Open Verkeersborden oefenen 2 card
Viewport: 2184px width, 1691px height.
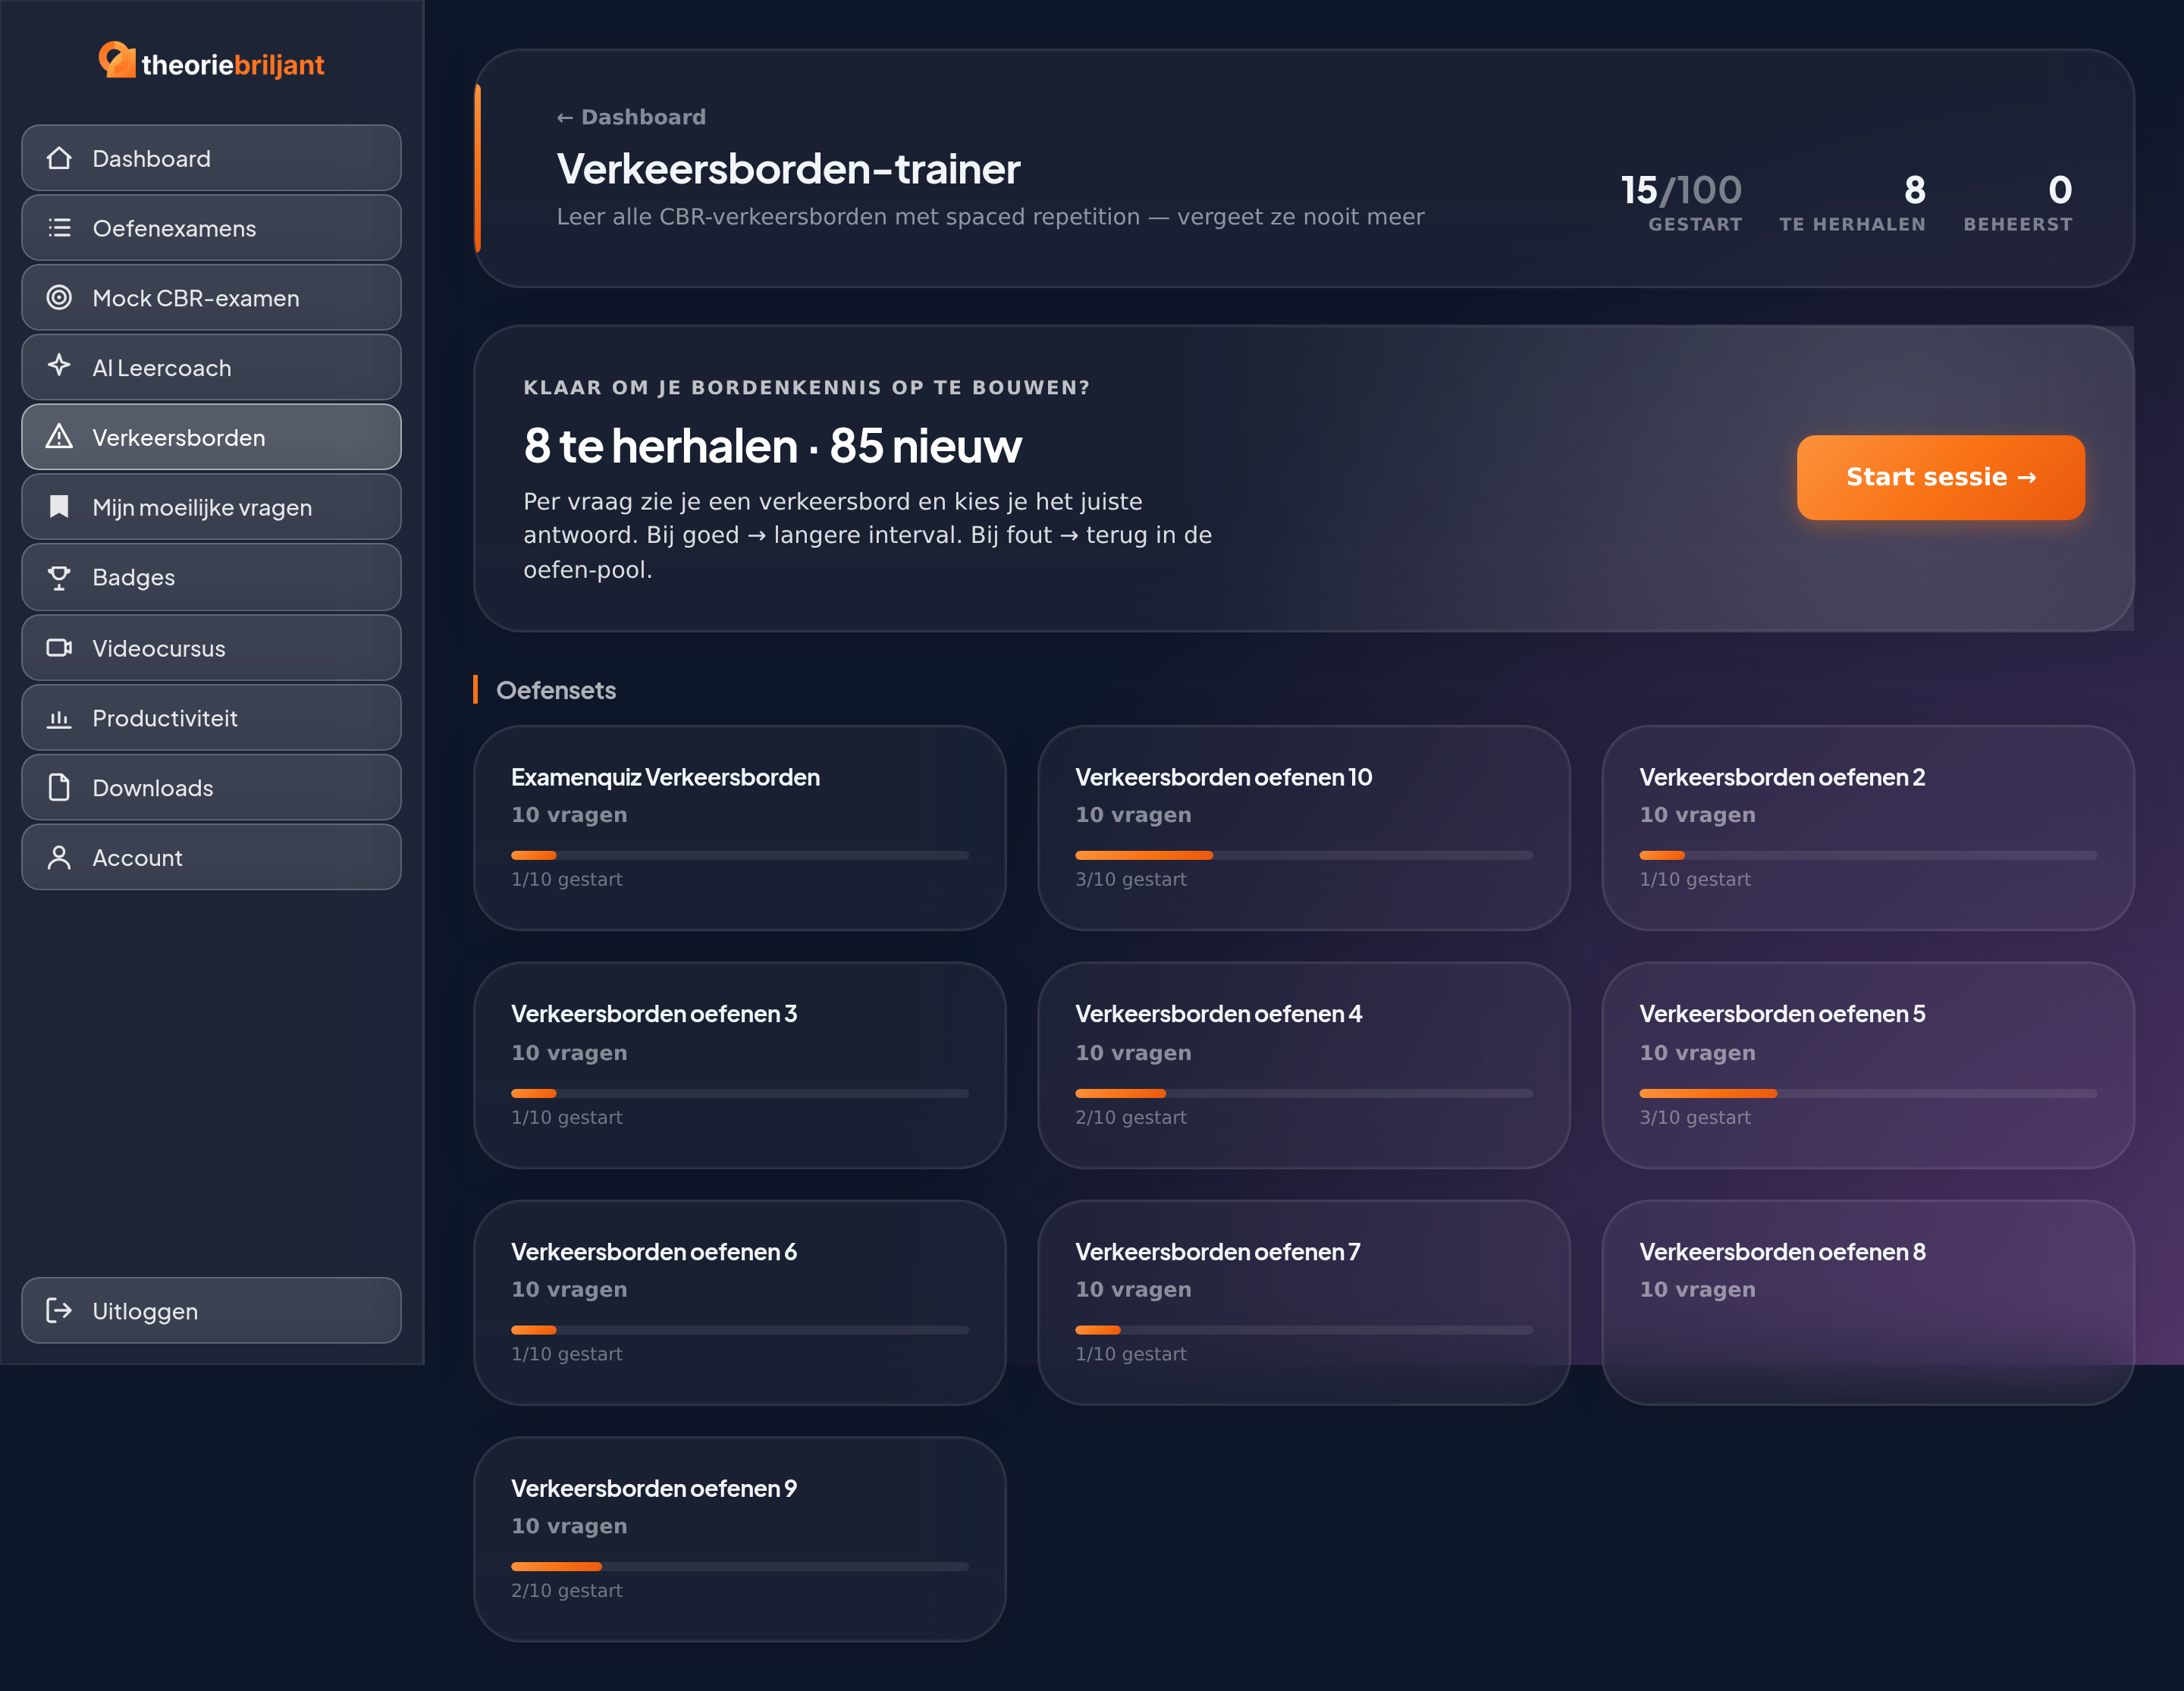click(x=1868, y=828)
